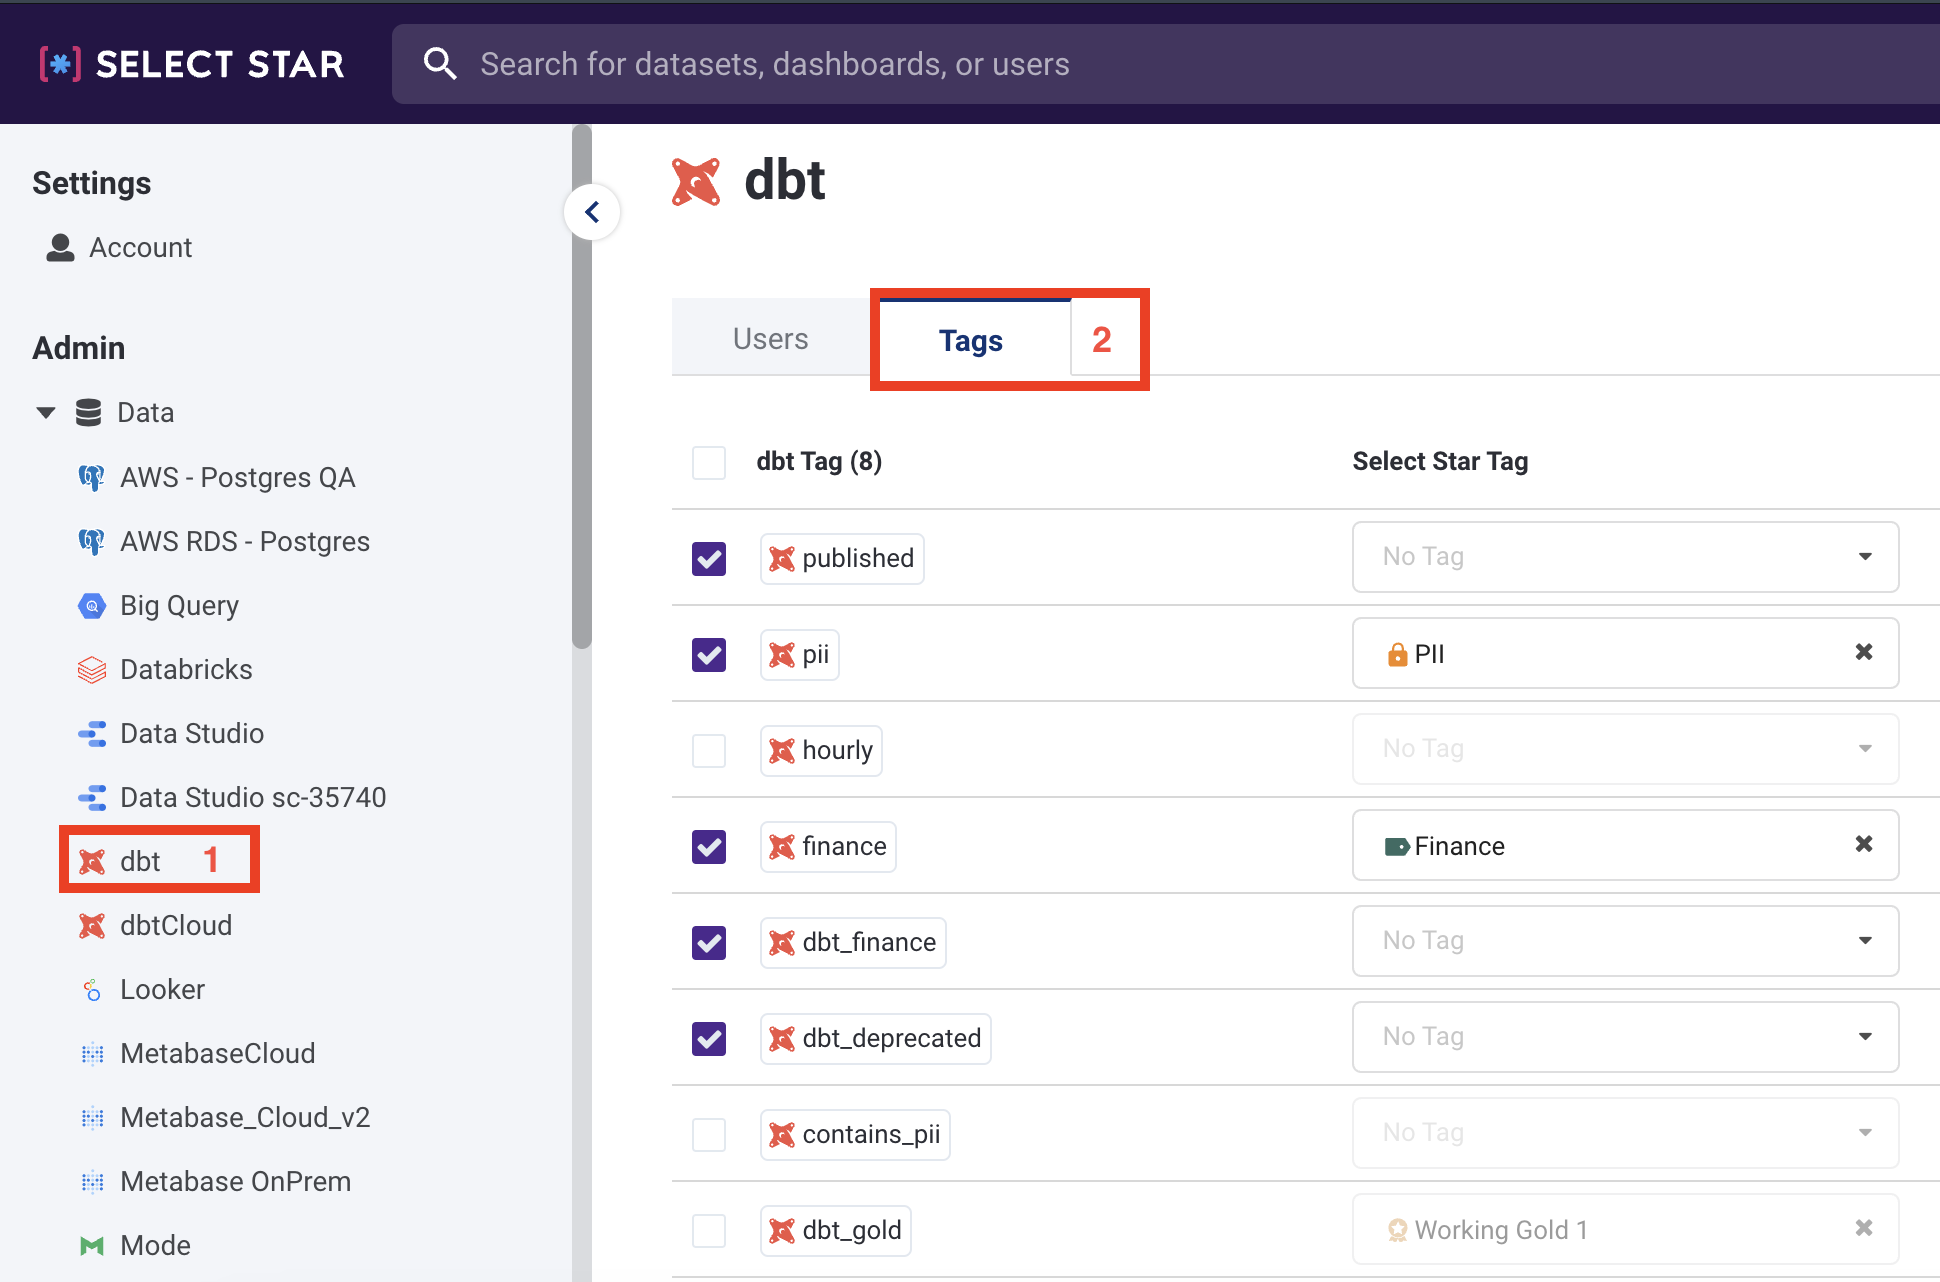The width and height of the screenshot is (1940, 1282).
Task: Switch to the Users tab
Action: pos(770,339)
